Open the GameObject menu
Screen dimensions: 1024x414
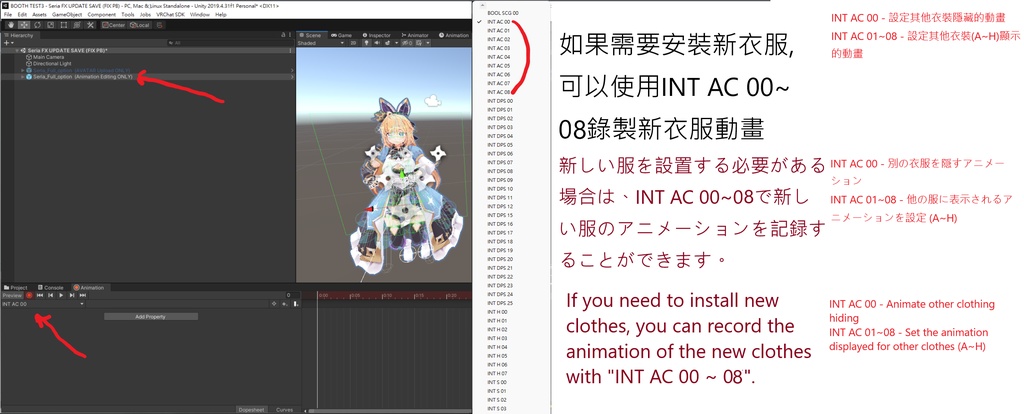click(x=67, y=14)
